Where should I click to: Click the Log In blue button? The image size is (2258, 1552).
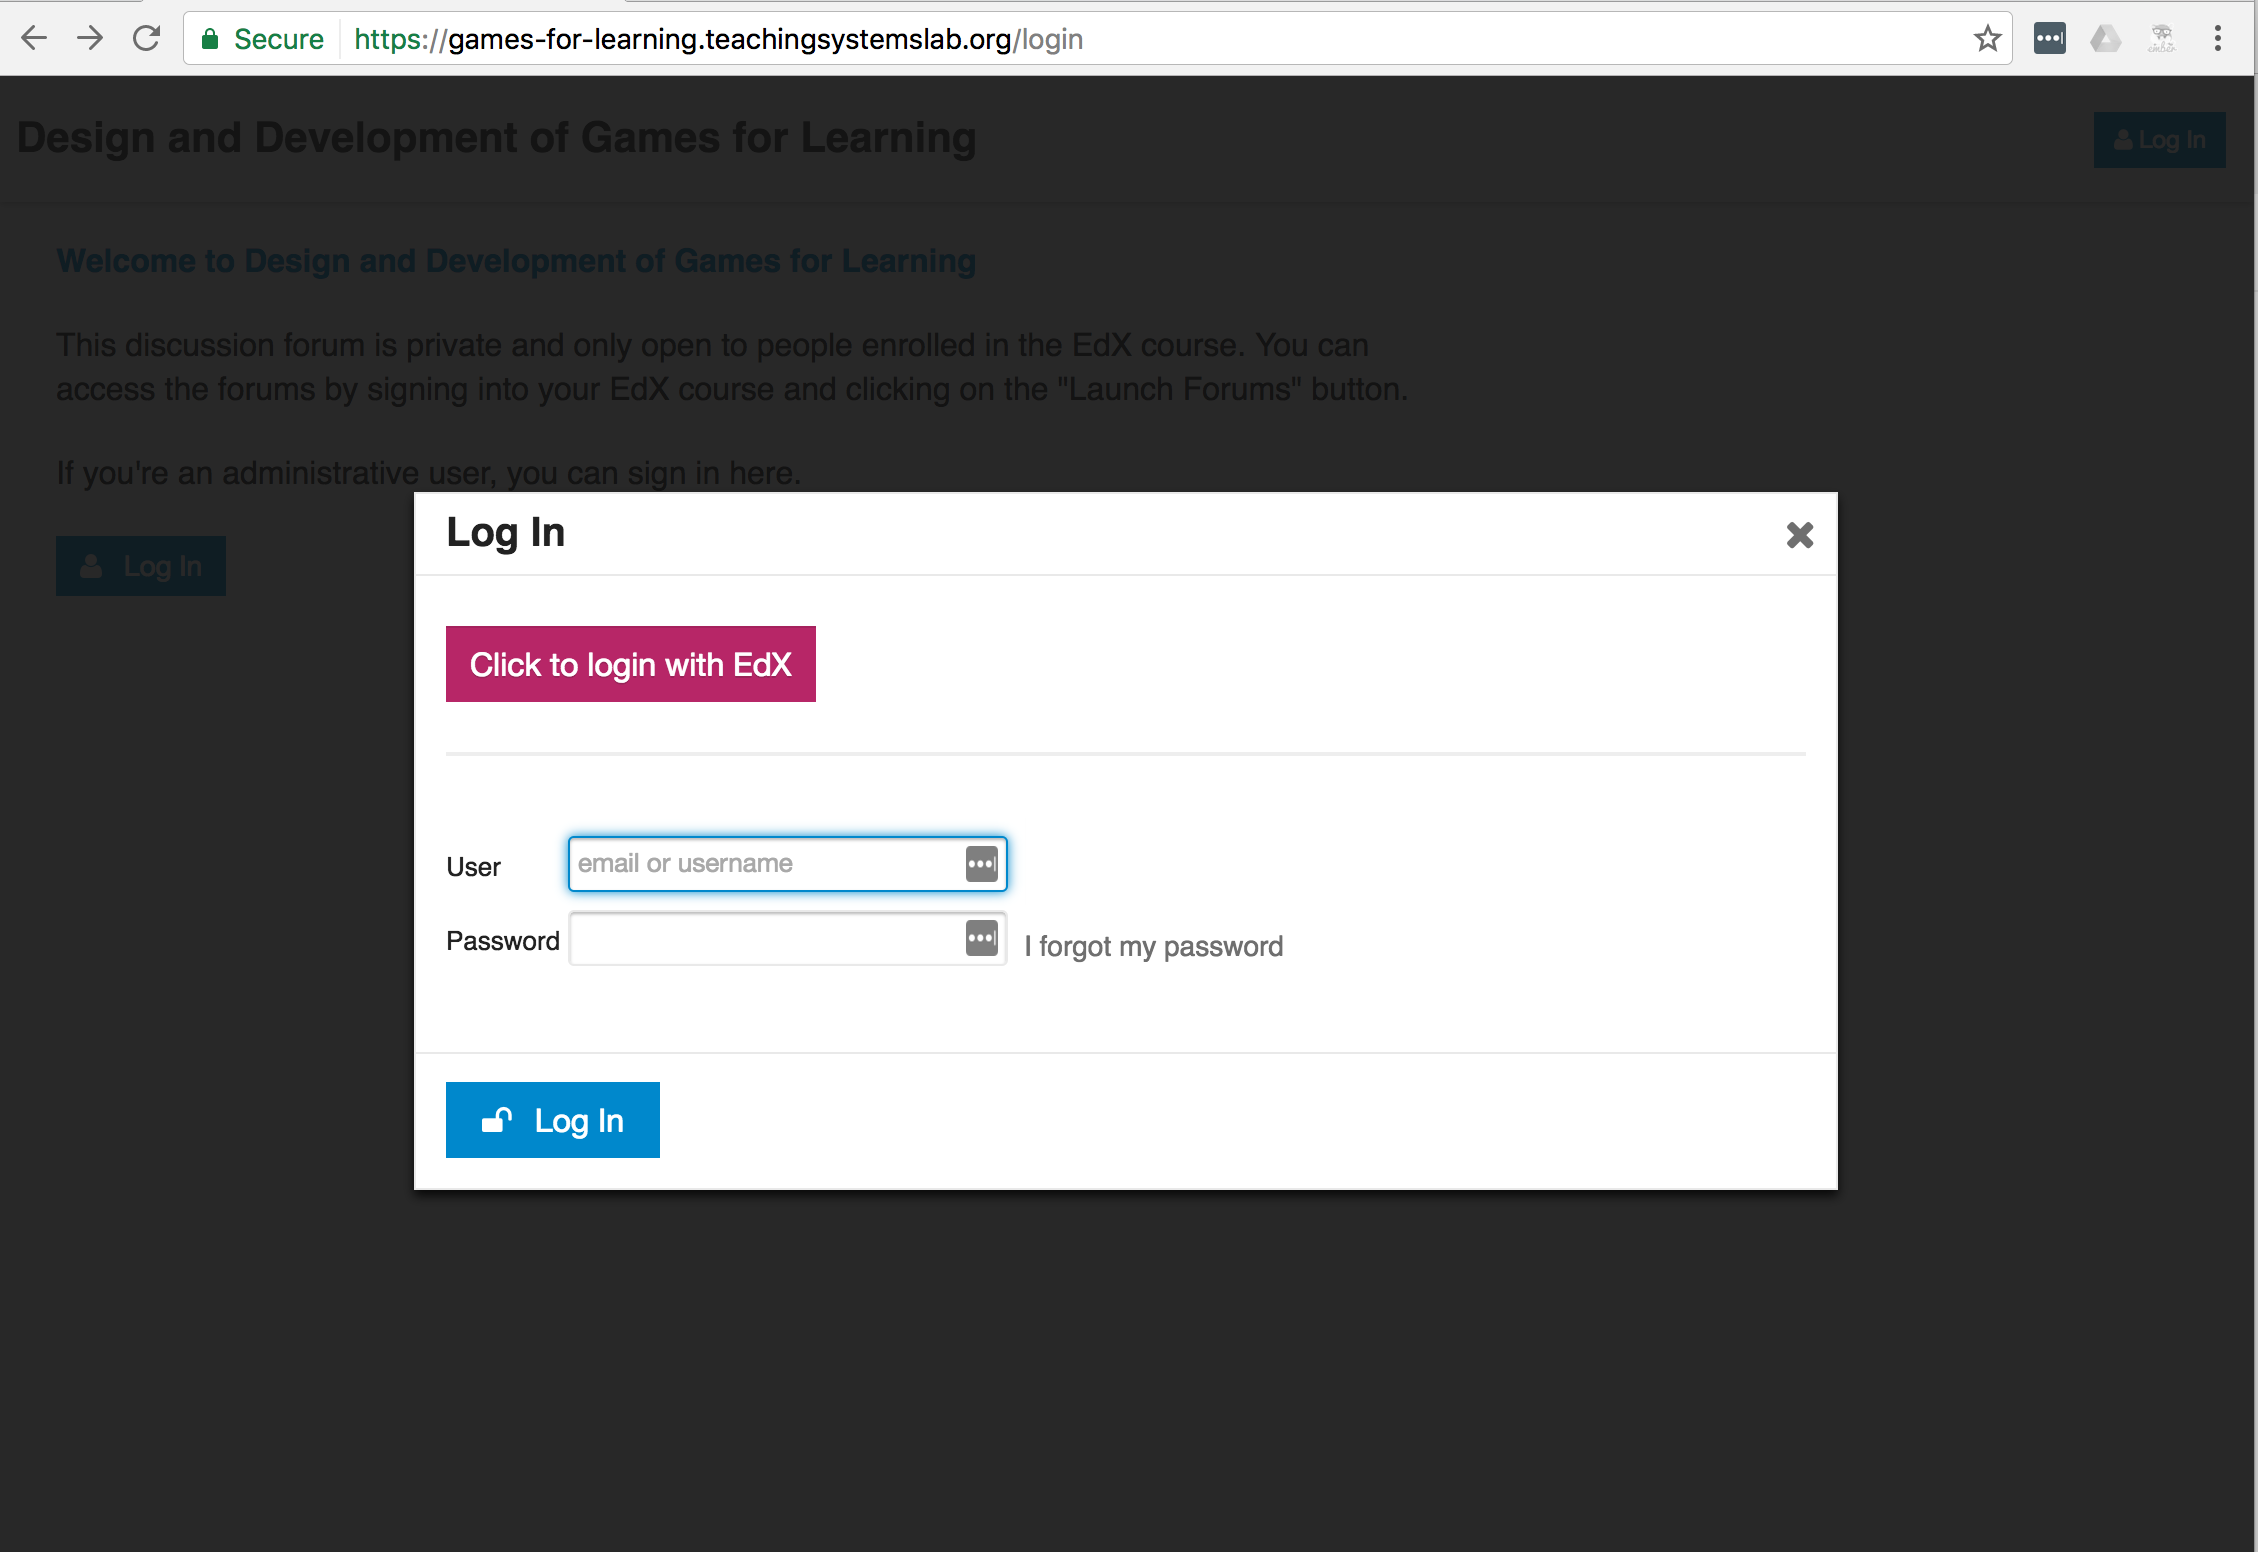click(x=552, y=1120)
